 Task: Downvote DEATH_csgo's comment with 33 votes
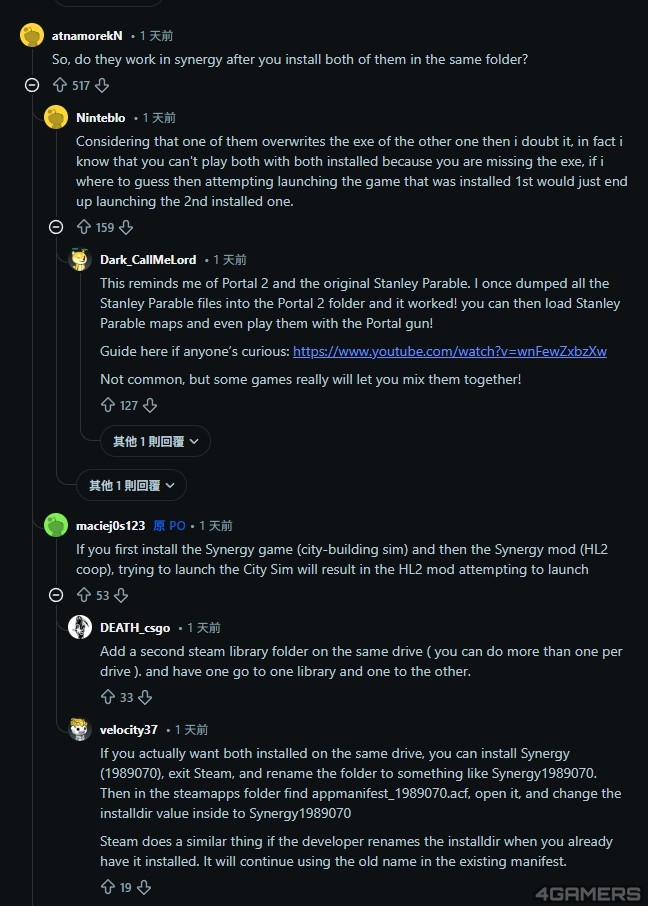[144, 698]
